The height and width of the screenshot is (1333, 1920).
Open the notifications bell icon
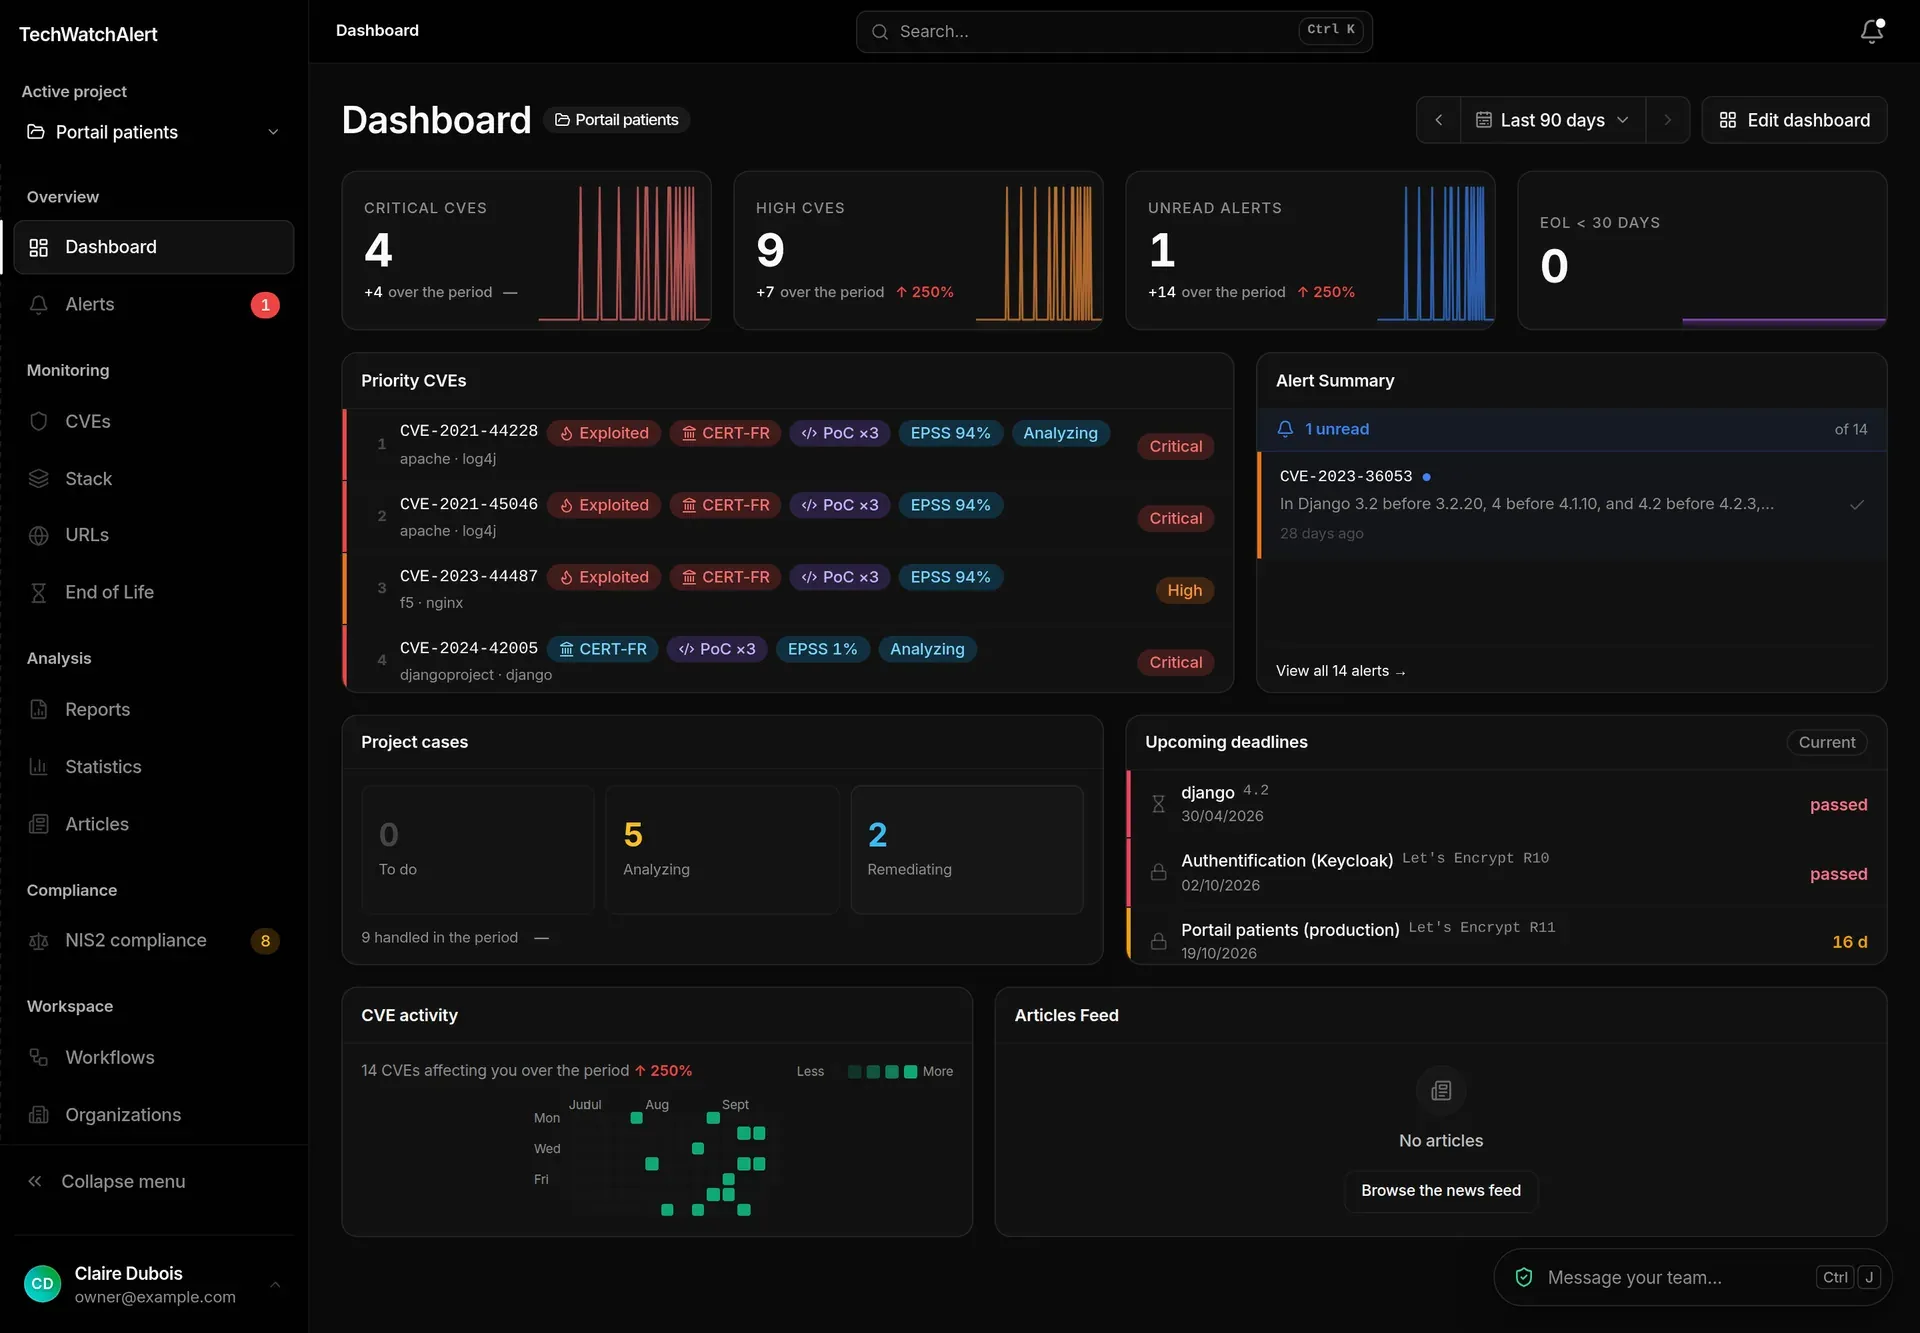[1872, 31]
